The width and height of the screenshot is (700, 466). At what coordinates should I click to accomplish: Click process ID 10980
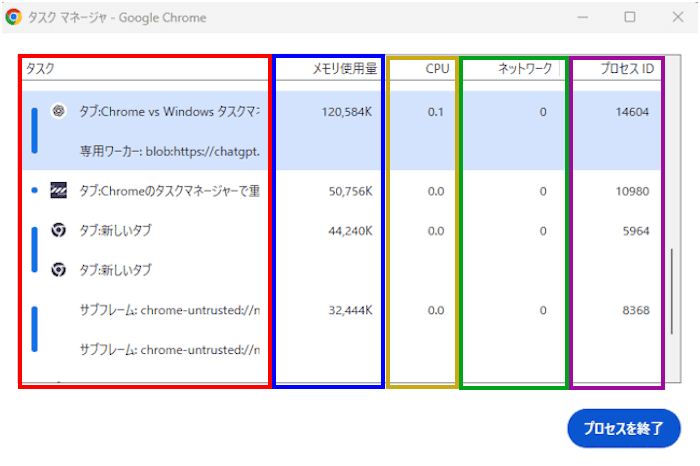pyautogui.click(x=632, y=191)
